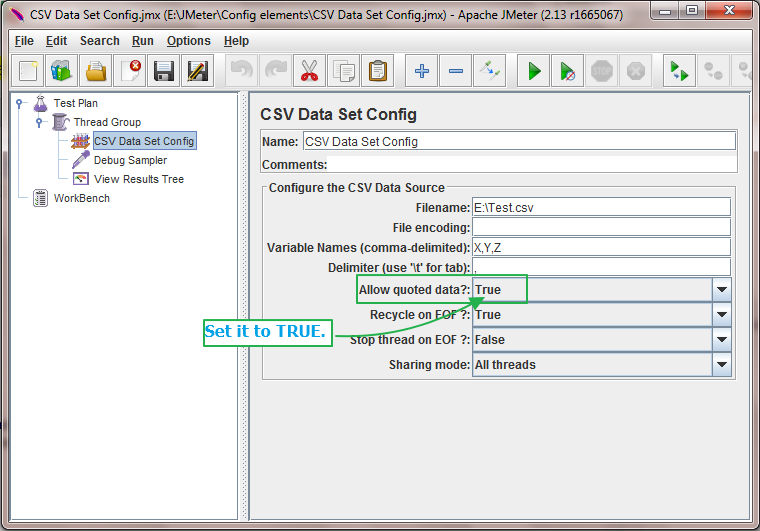The image size is (760, 531).
Task: Click the Recycle on EOF value True
Action: tap(488, 314)
